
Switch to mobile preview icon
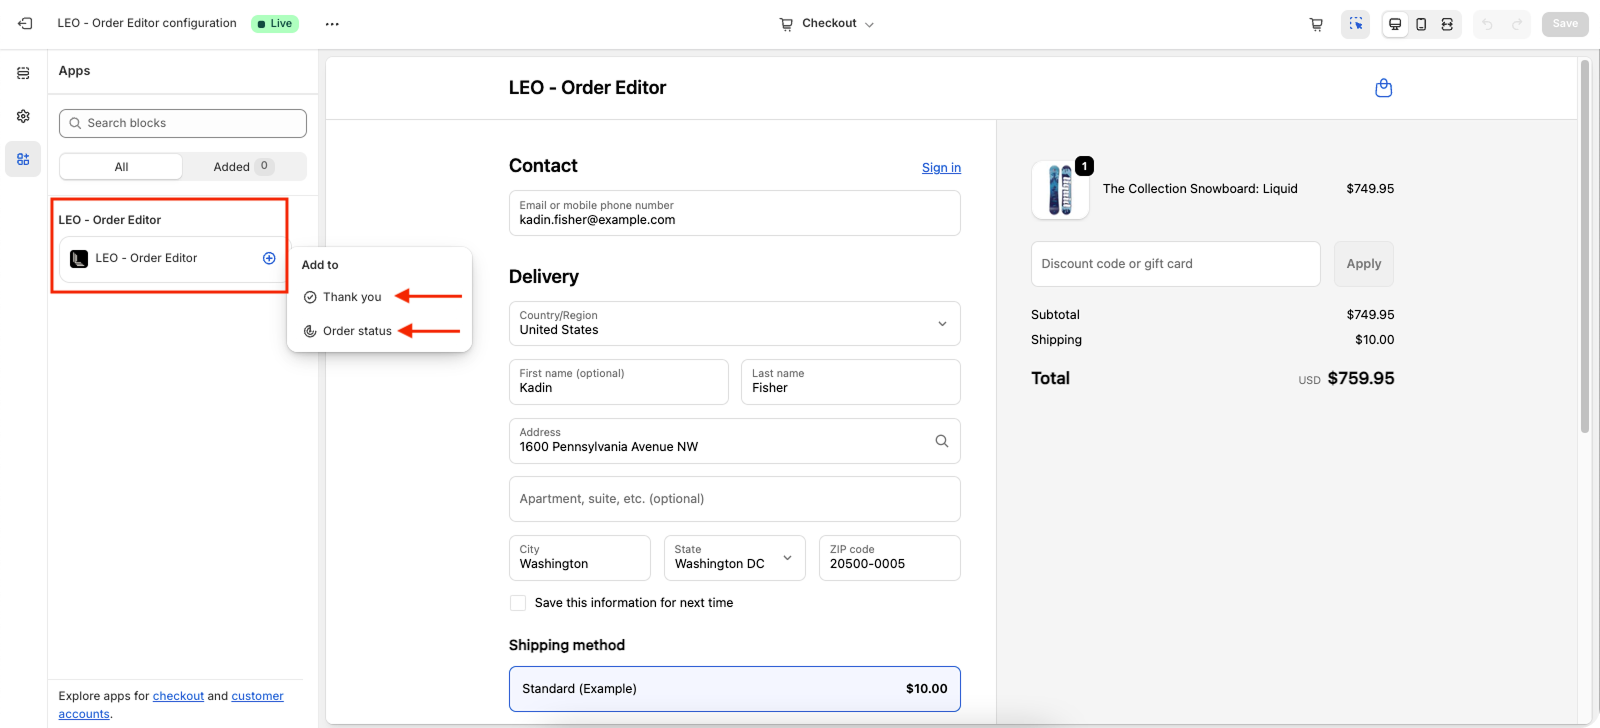click(1421, 24)
